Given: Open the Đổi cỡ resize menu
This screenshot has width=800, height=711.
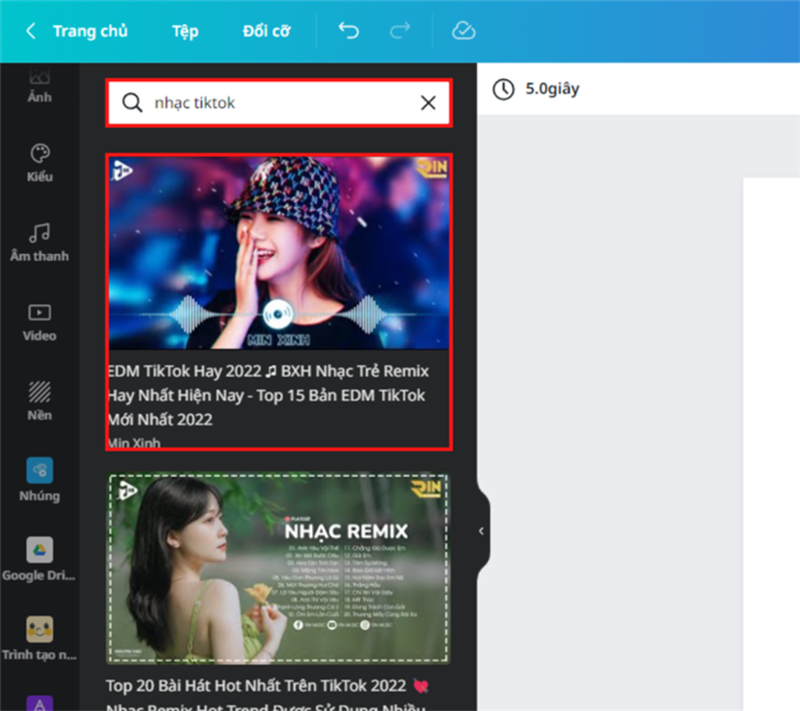Looking at the screenshot, I should click(265, 31).
